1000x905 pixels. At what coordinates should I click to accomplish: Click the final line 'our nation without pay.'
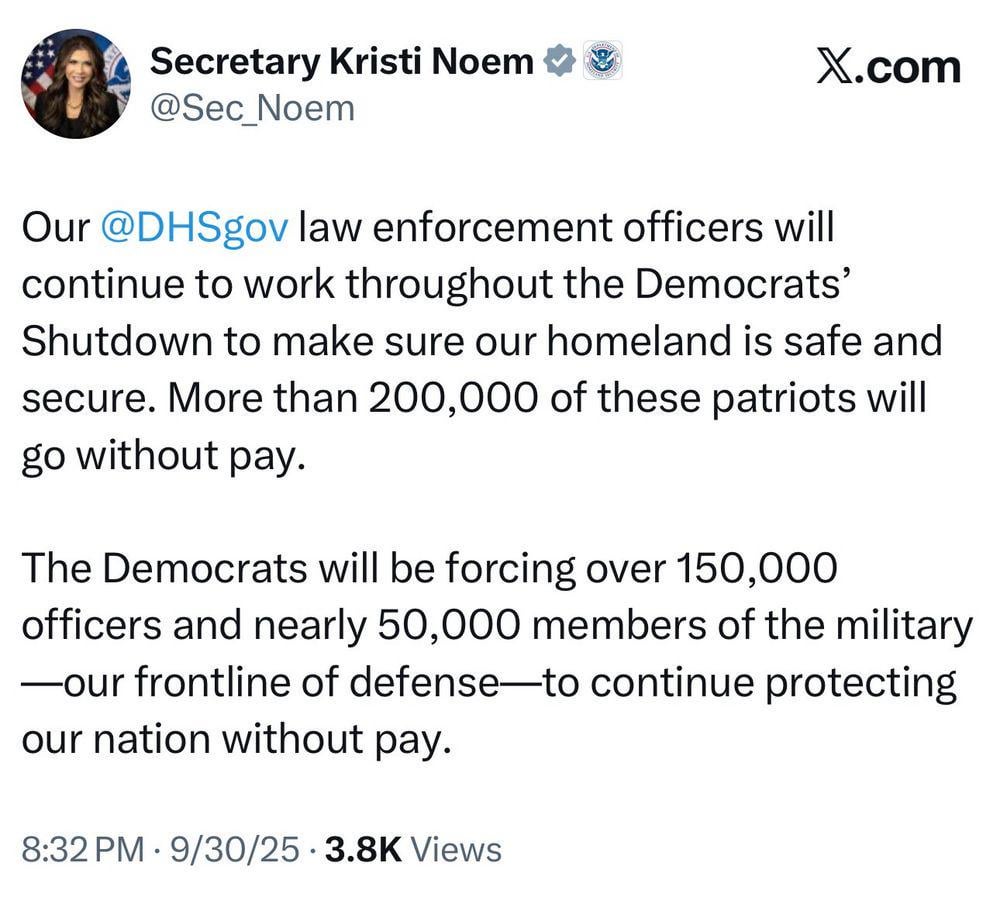[x=230, y=740]
